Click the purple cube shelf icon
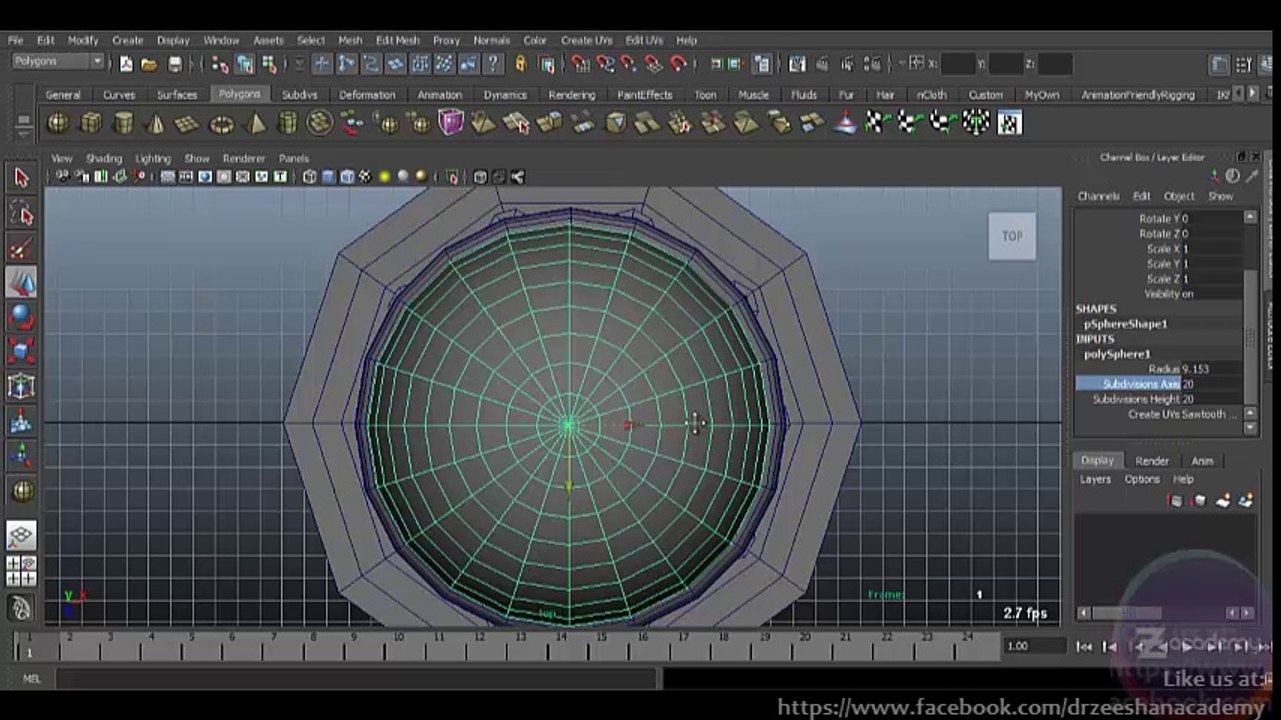 [451, 122]
